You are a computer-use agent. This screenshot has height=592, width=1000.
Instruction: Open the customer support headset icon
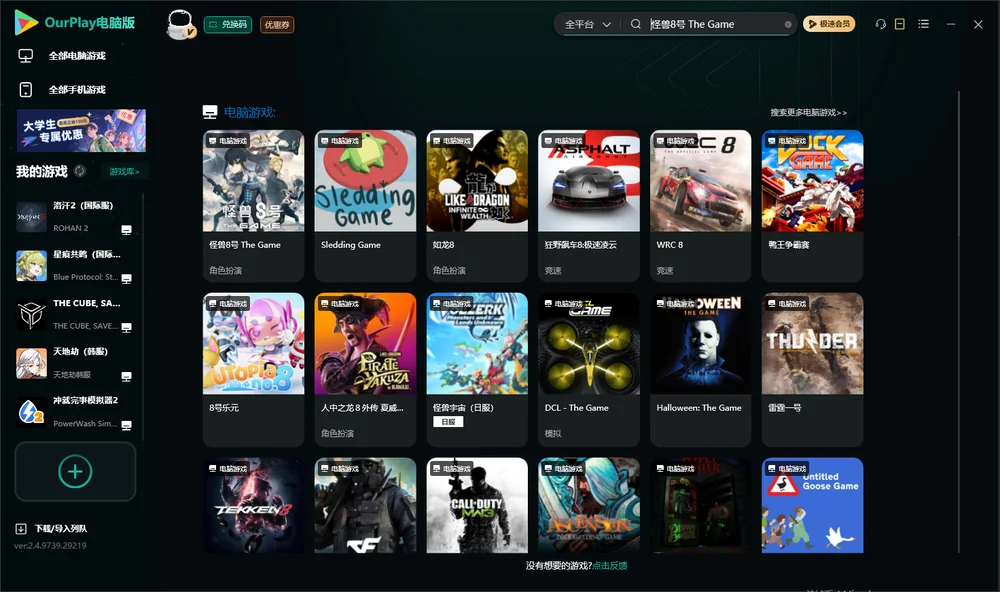881,24
